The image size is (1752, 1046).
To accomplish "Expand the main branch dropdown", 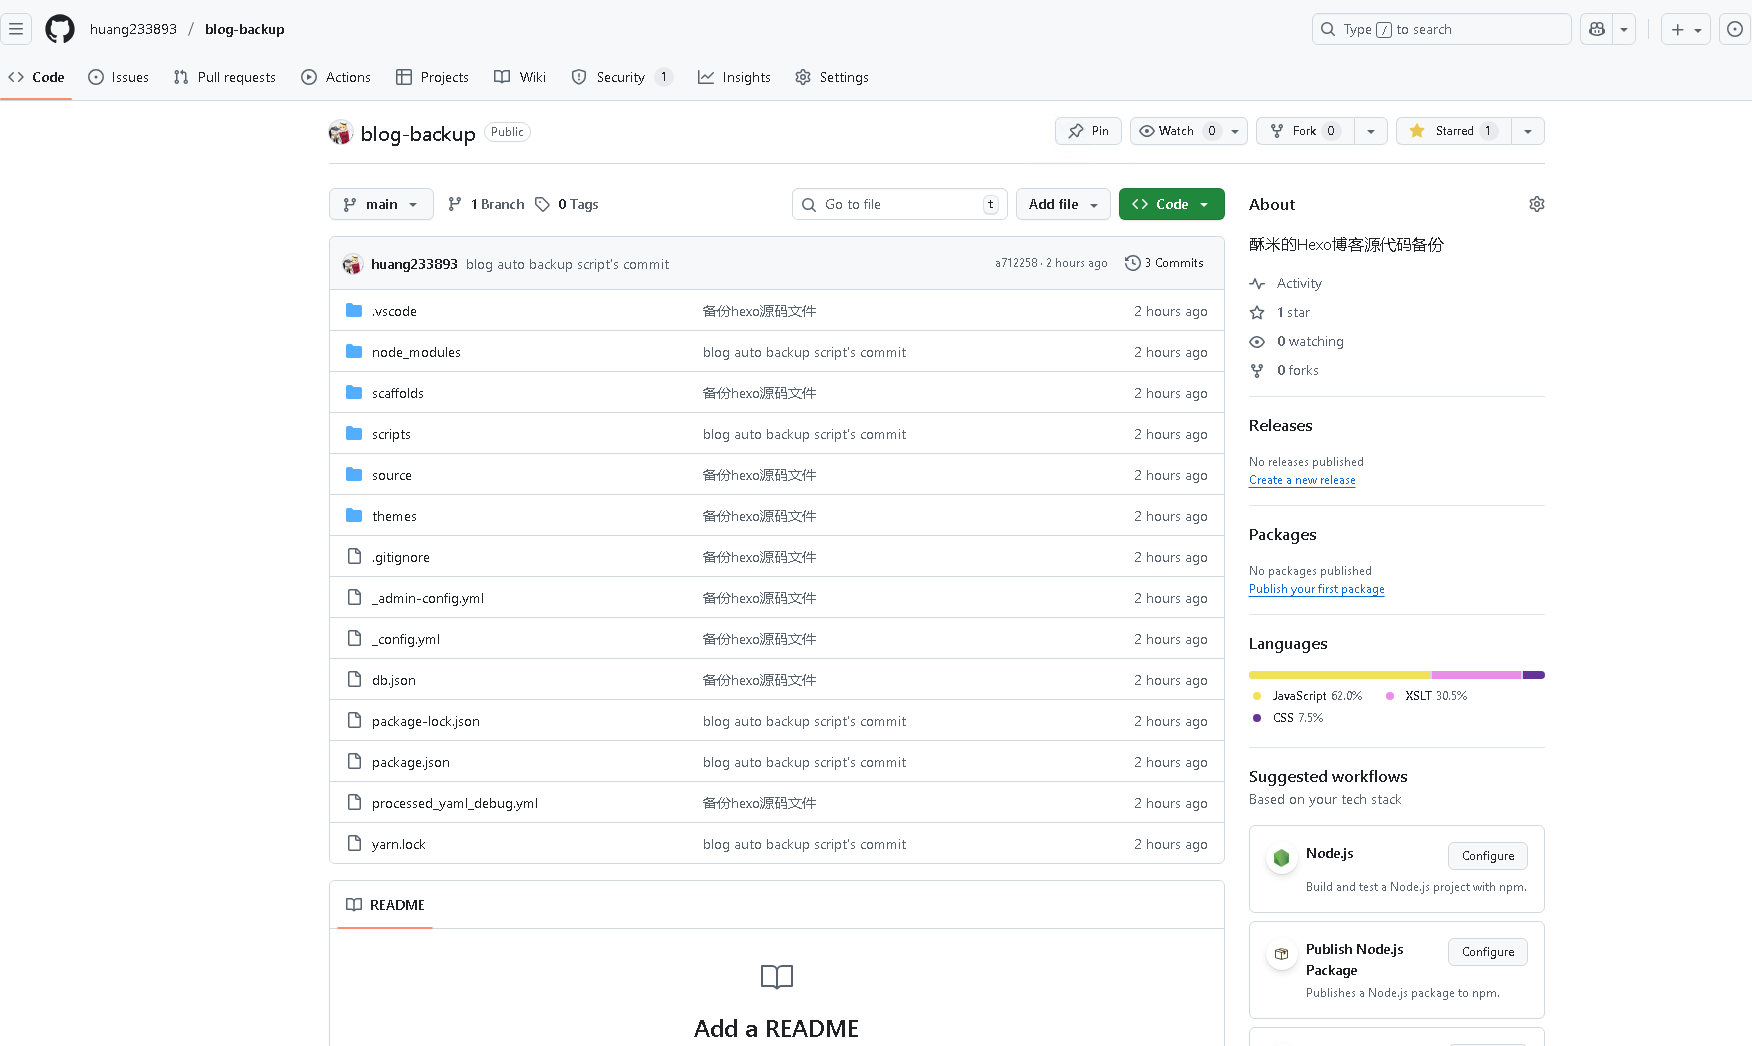I will [x=381, y=204].
